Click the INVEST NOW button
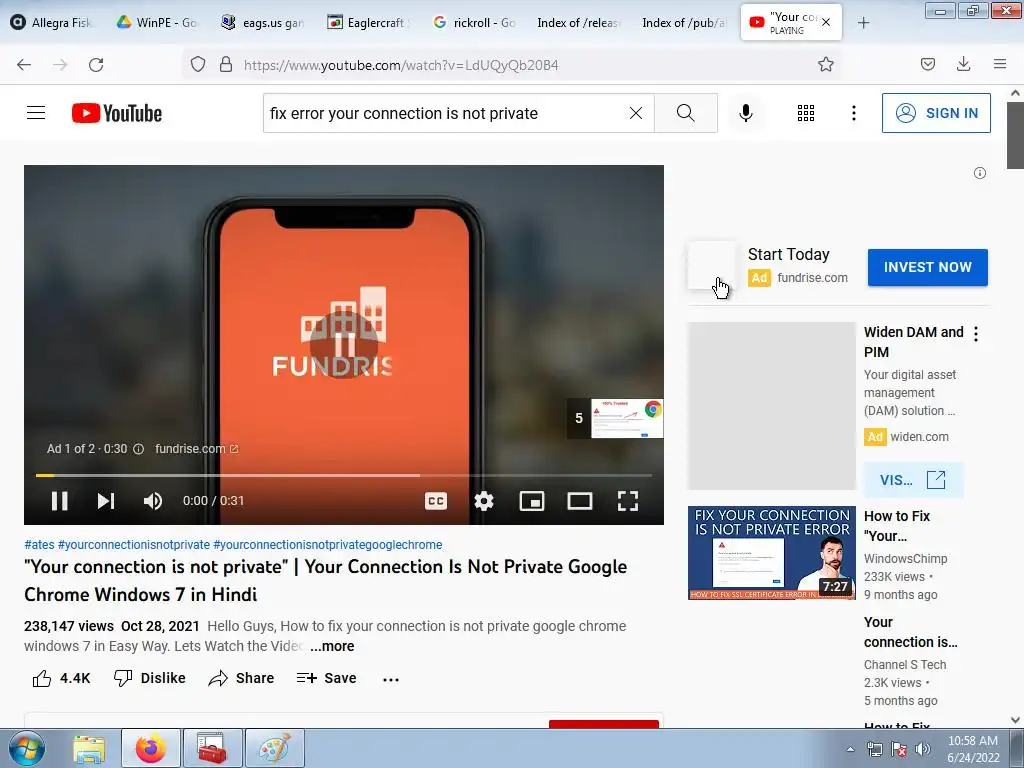Image resolution: width=1024 pixels, height=768 pixels. [927, 267]
